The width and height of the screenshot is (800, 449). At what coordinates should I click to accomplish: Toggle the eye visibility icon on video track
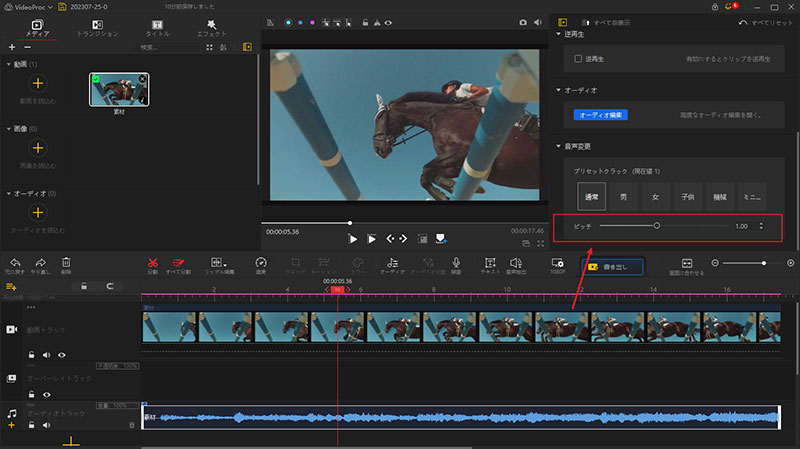(62, 355)
